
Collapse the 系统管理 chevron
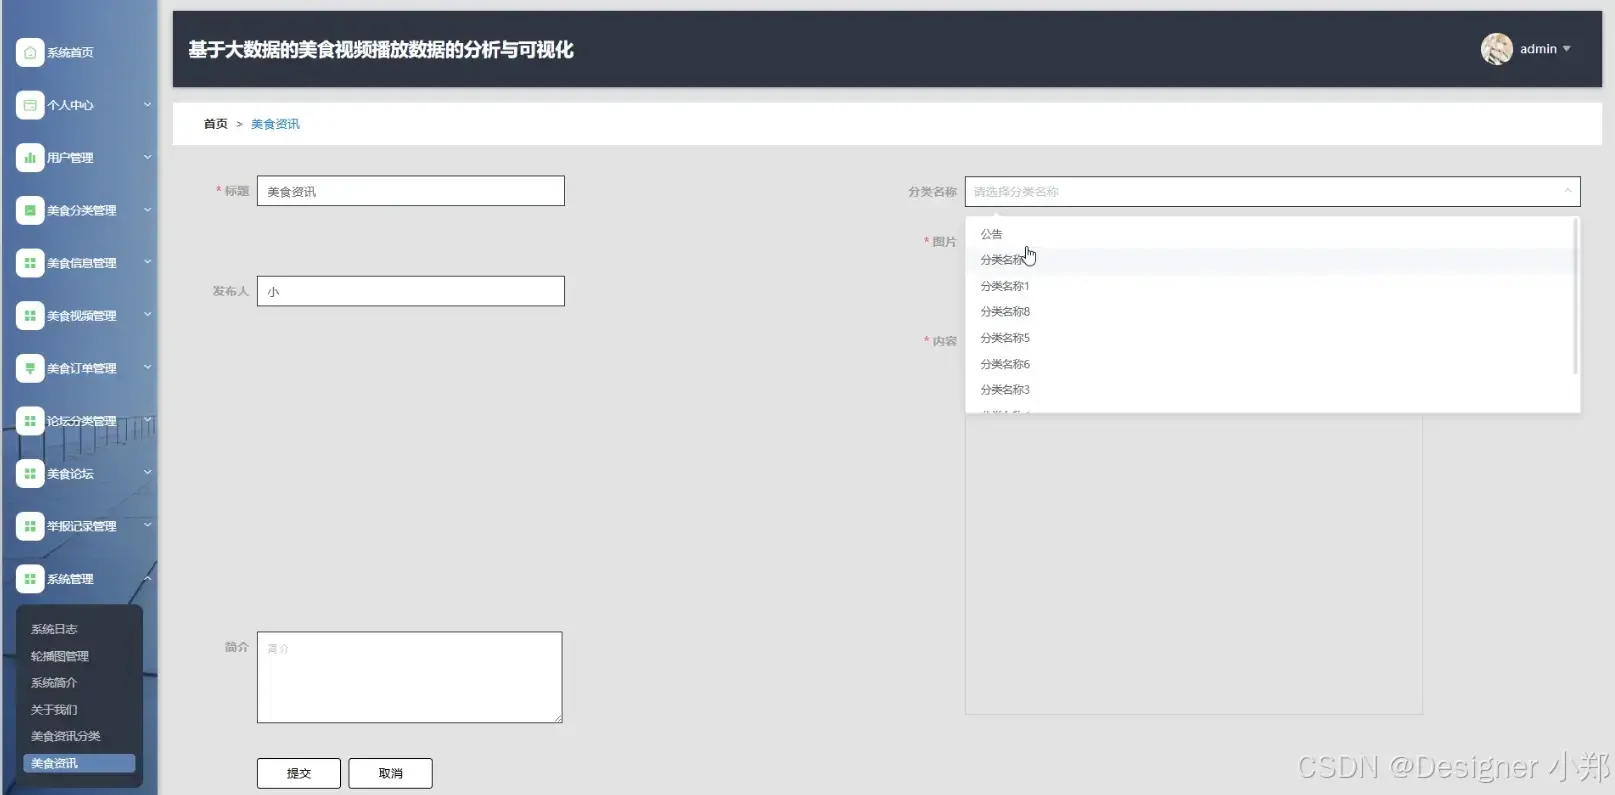point(147,578)
